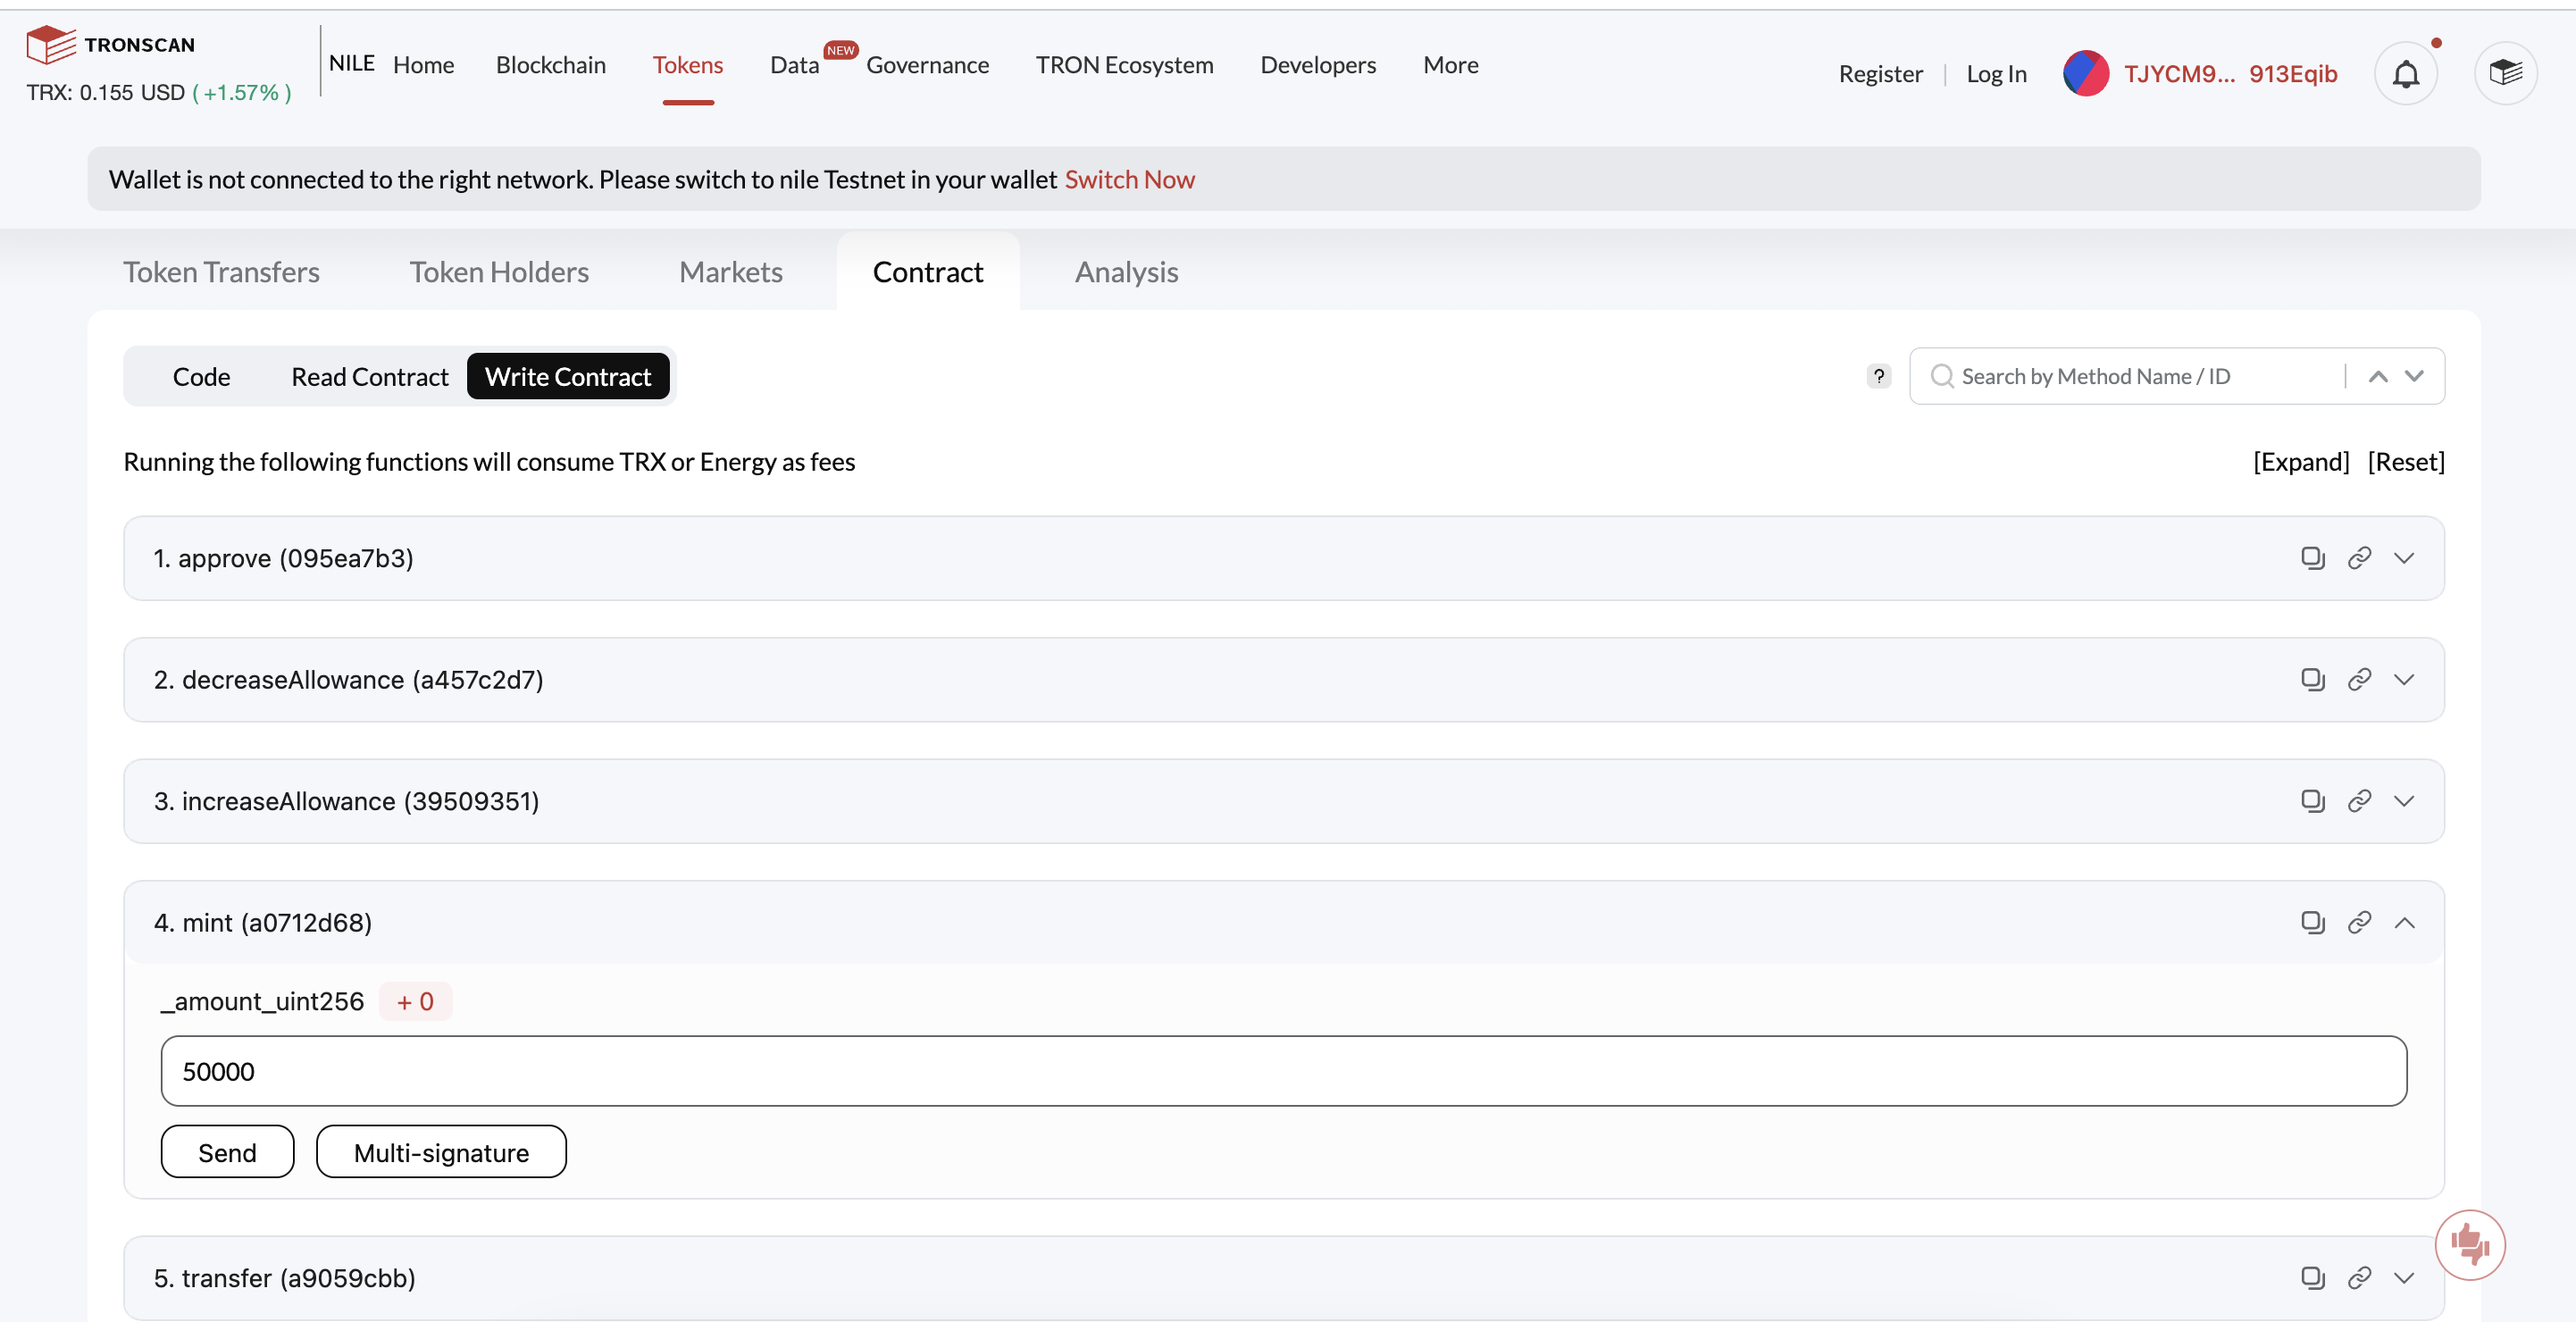Copy the approve method using its copy icon
Screen dimensions: 2576x1322
pos(2312,558)
